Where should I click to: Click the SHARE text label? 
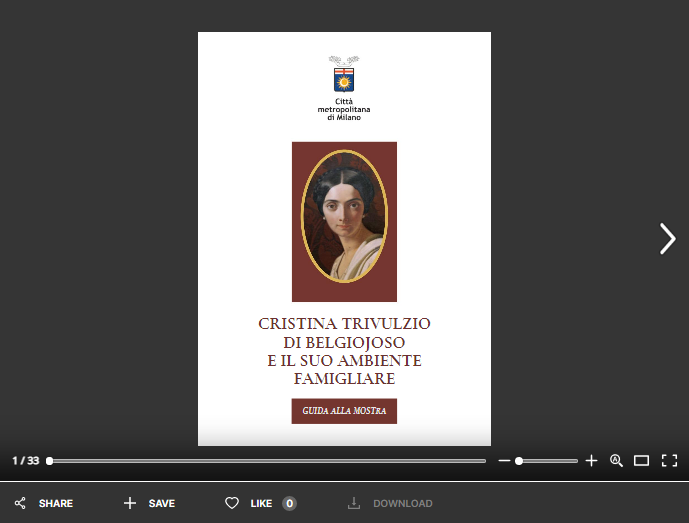pos(56,503)
